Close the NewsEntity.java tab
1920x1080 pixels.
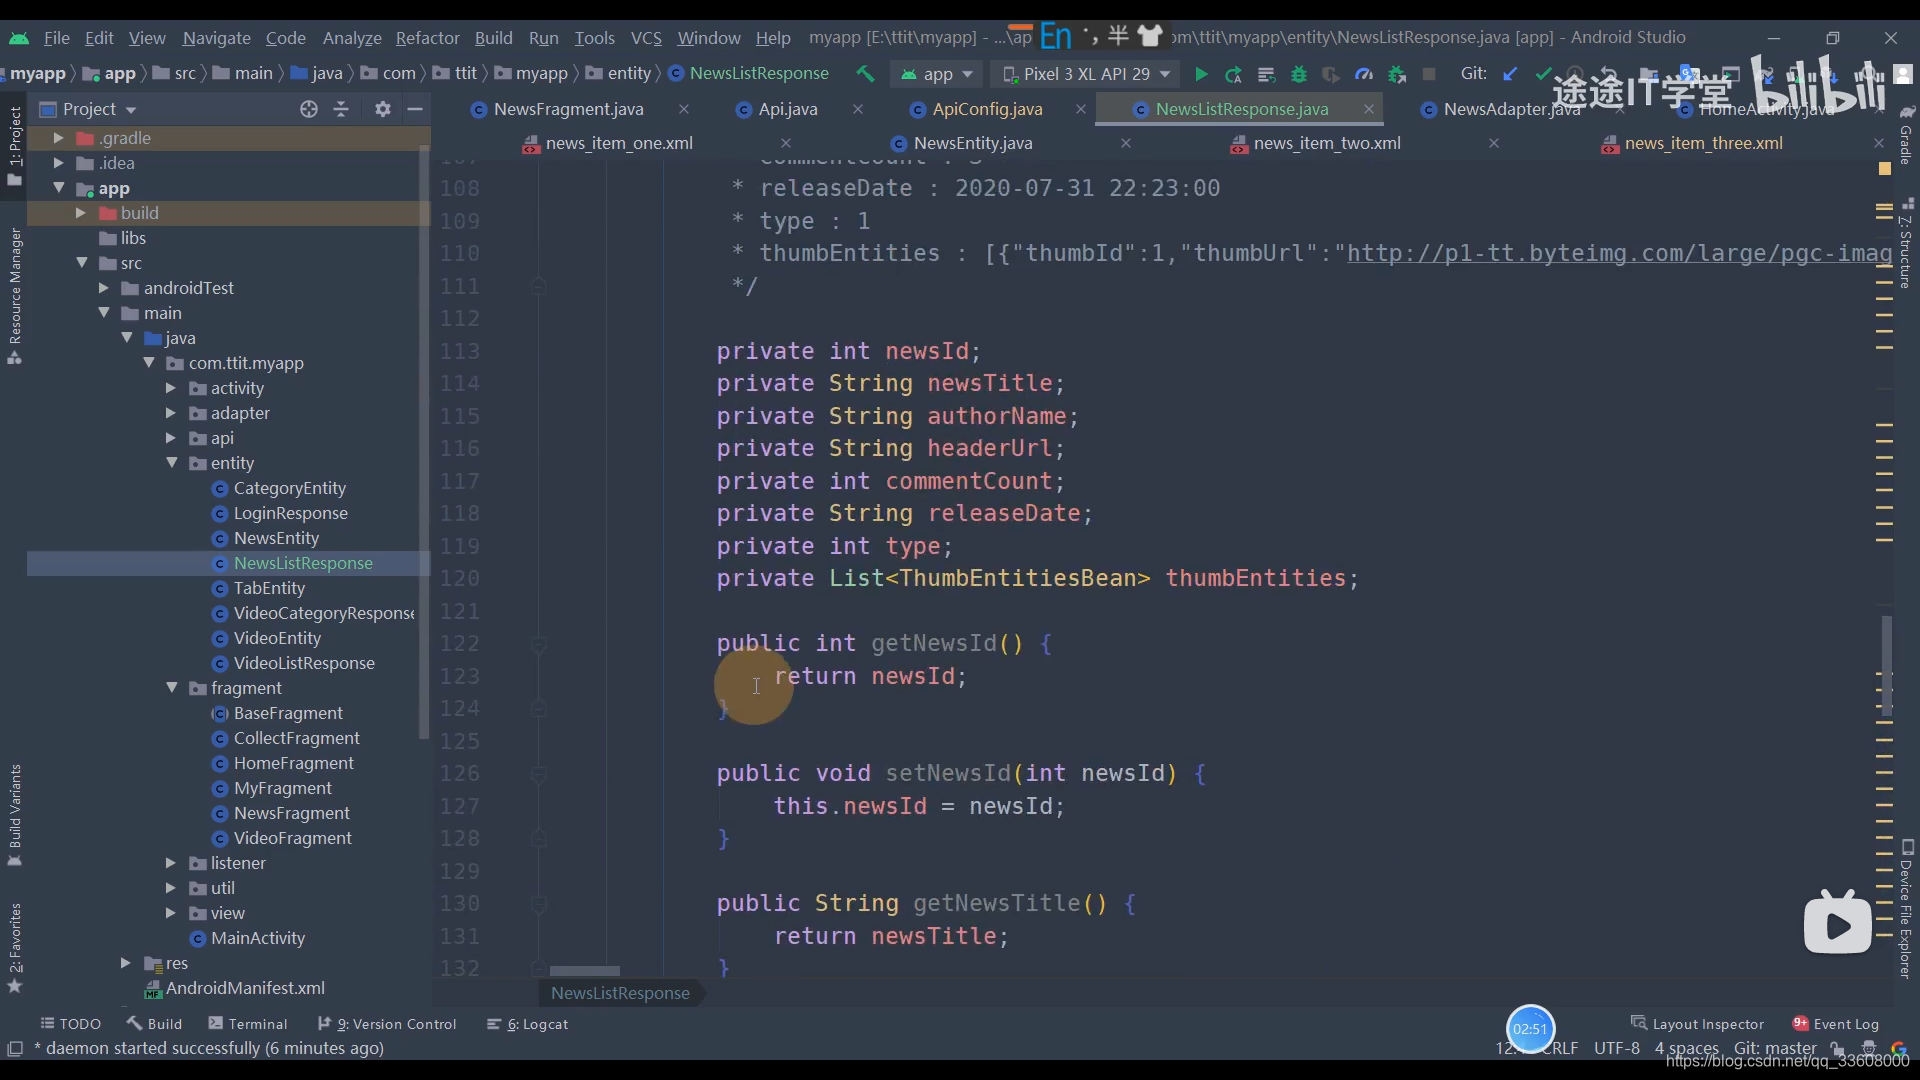click(x=1126, y=143)
